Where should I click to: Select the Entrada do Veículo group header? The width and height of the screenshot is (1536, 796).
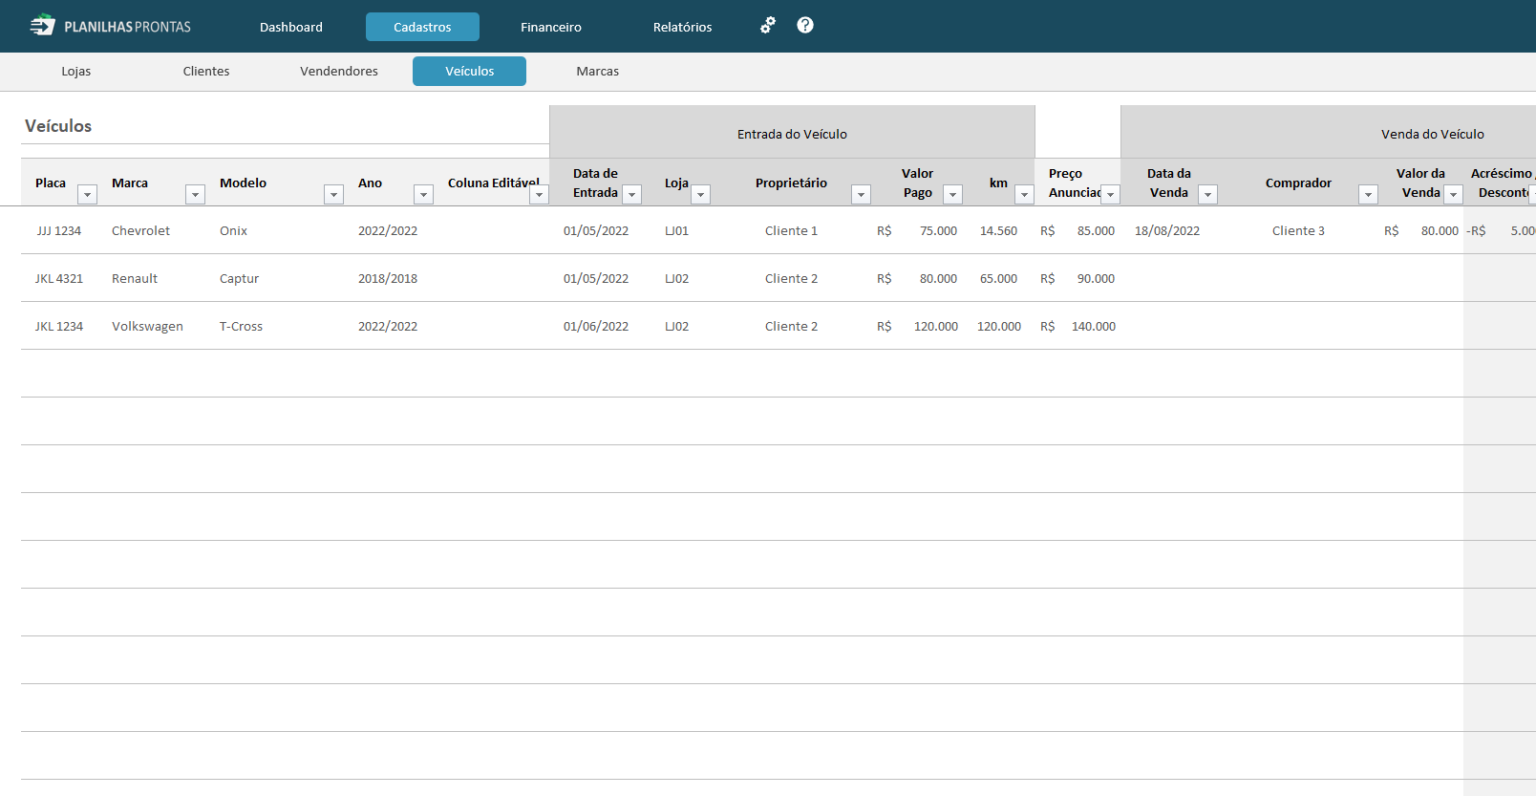coord(792,133)
